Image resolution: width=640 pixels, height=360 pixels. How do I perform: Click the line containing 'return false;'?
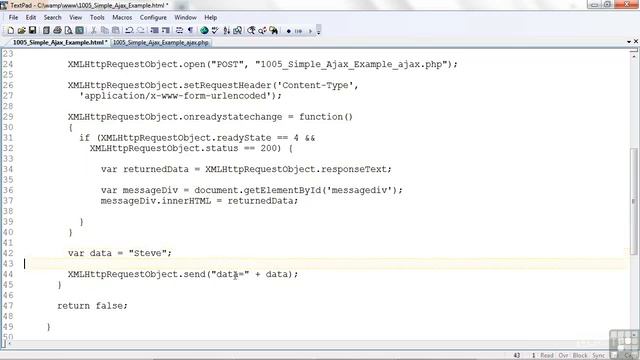coord(92,306)
